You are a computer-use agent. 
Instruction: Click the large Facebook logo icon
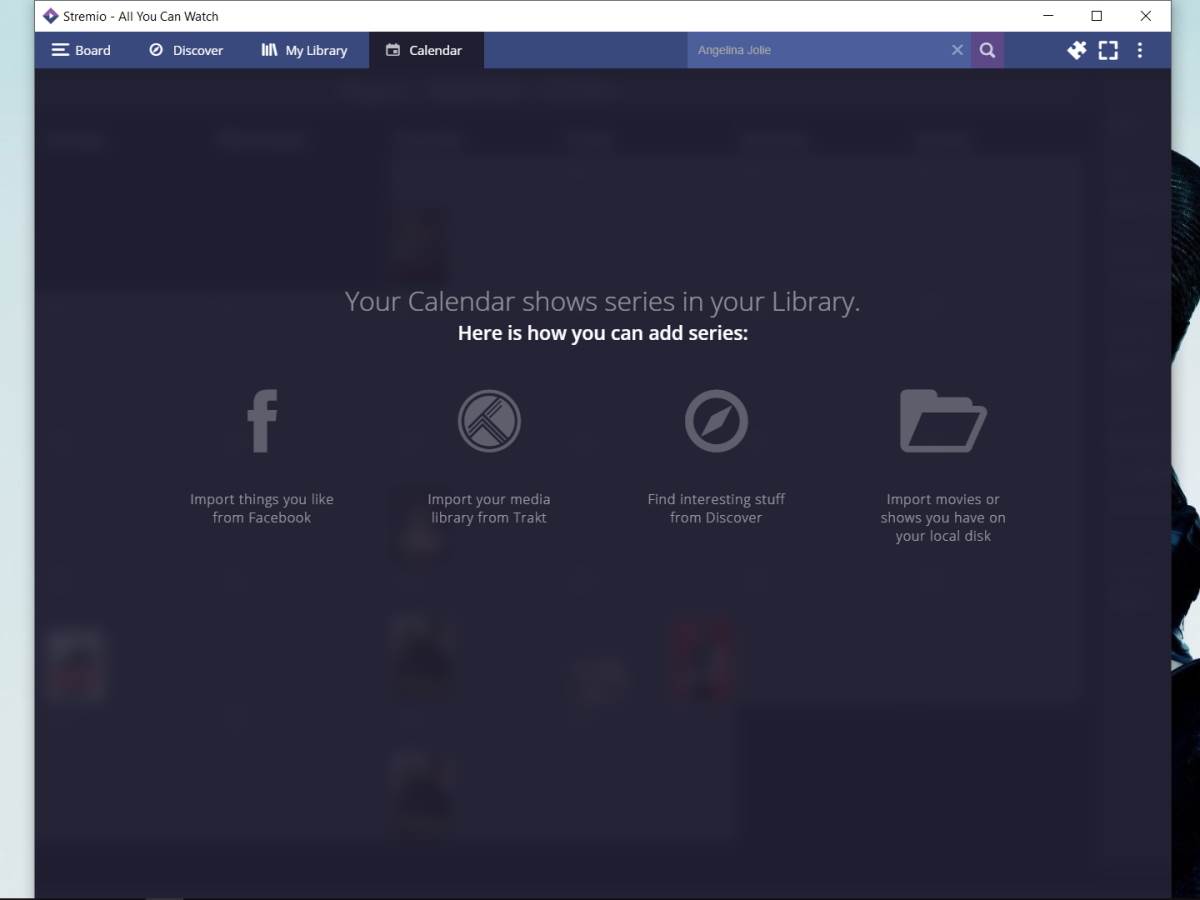[x=262, y=421]
